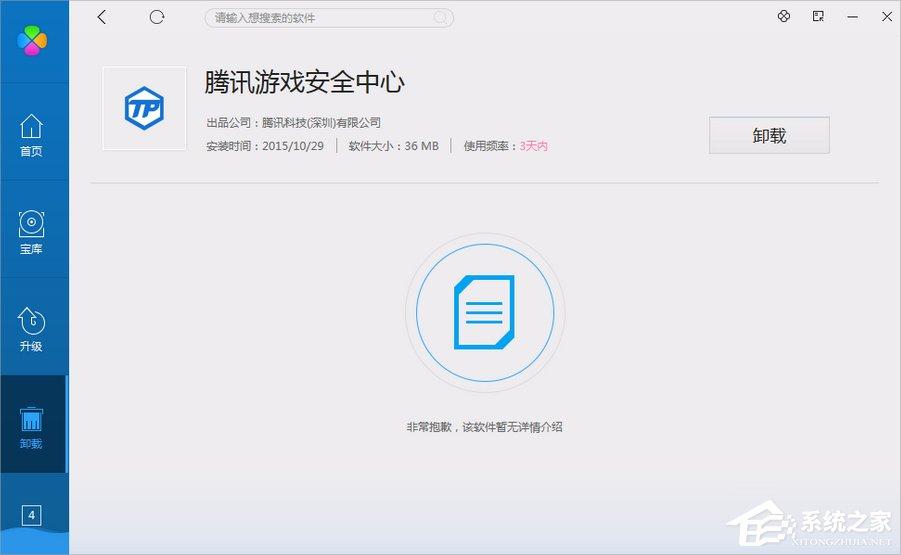The image size is (901, 555).
Task: Open the four-circle skin icon
Action: [784, 17]
